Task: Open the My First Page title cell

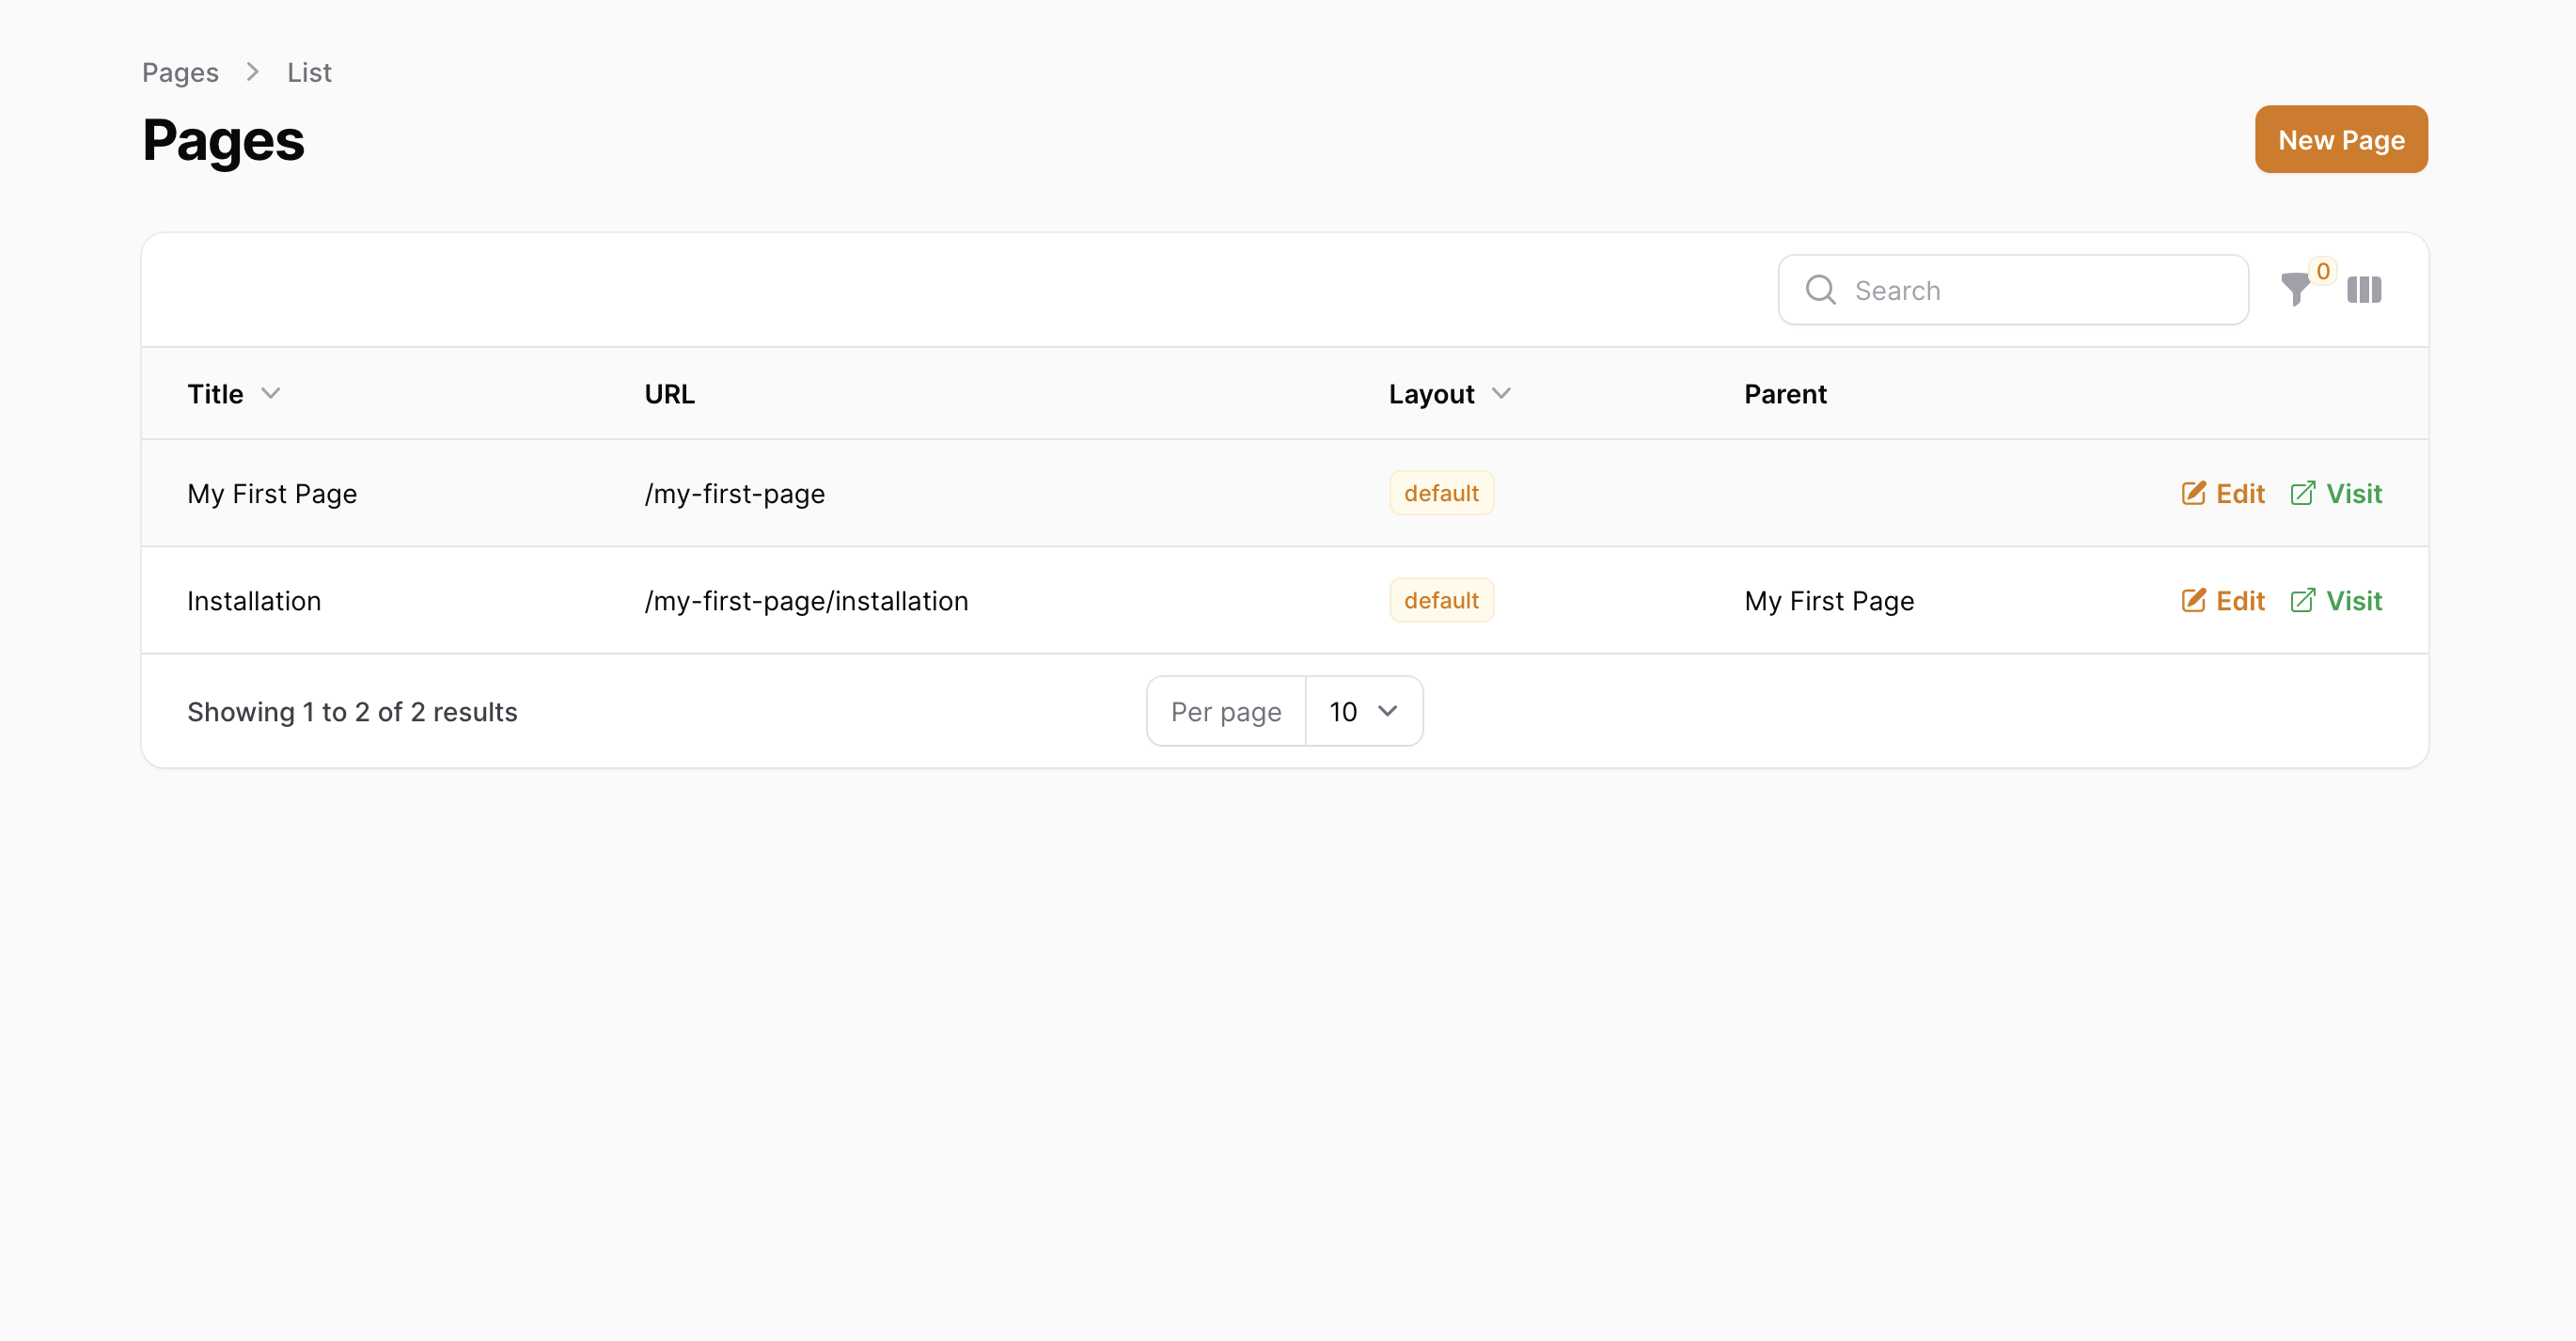Action: tap(272, 493)
